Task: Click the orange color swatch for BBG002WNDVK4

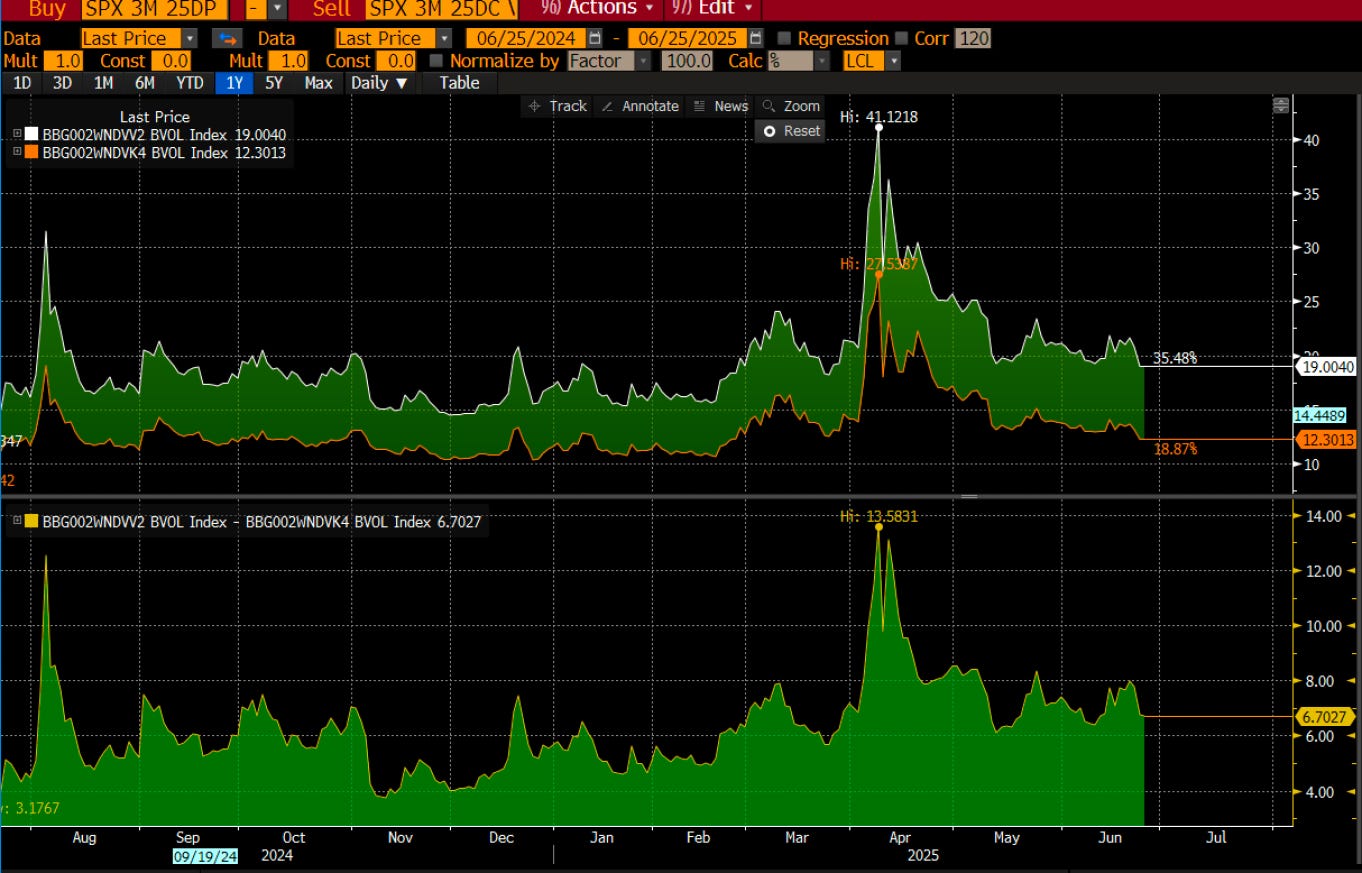Action: [31, 152]
